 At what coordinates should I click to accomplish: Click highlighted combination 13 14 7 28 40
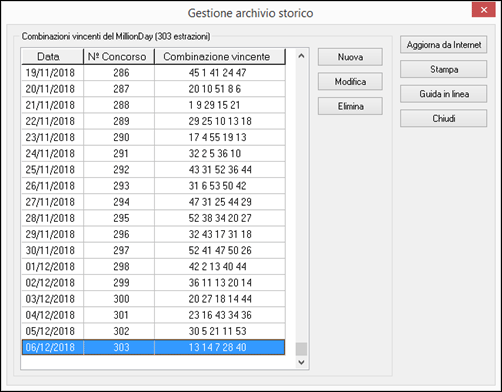point(217,347)
